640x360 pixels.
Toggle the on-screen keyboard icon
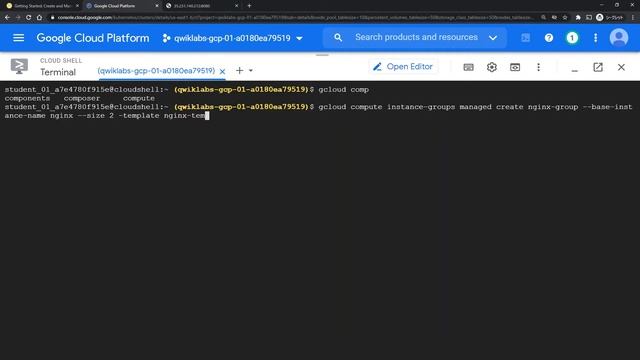tap(469, 67)
